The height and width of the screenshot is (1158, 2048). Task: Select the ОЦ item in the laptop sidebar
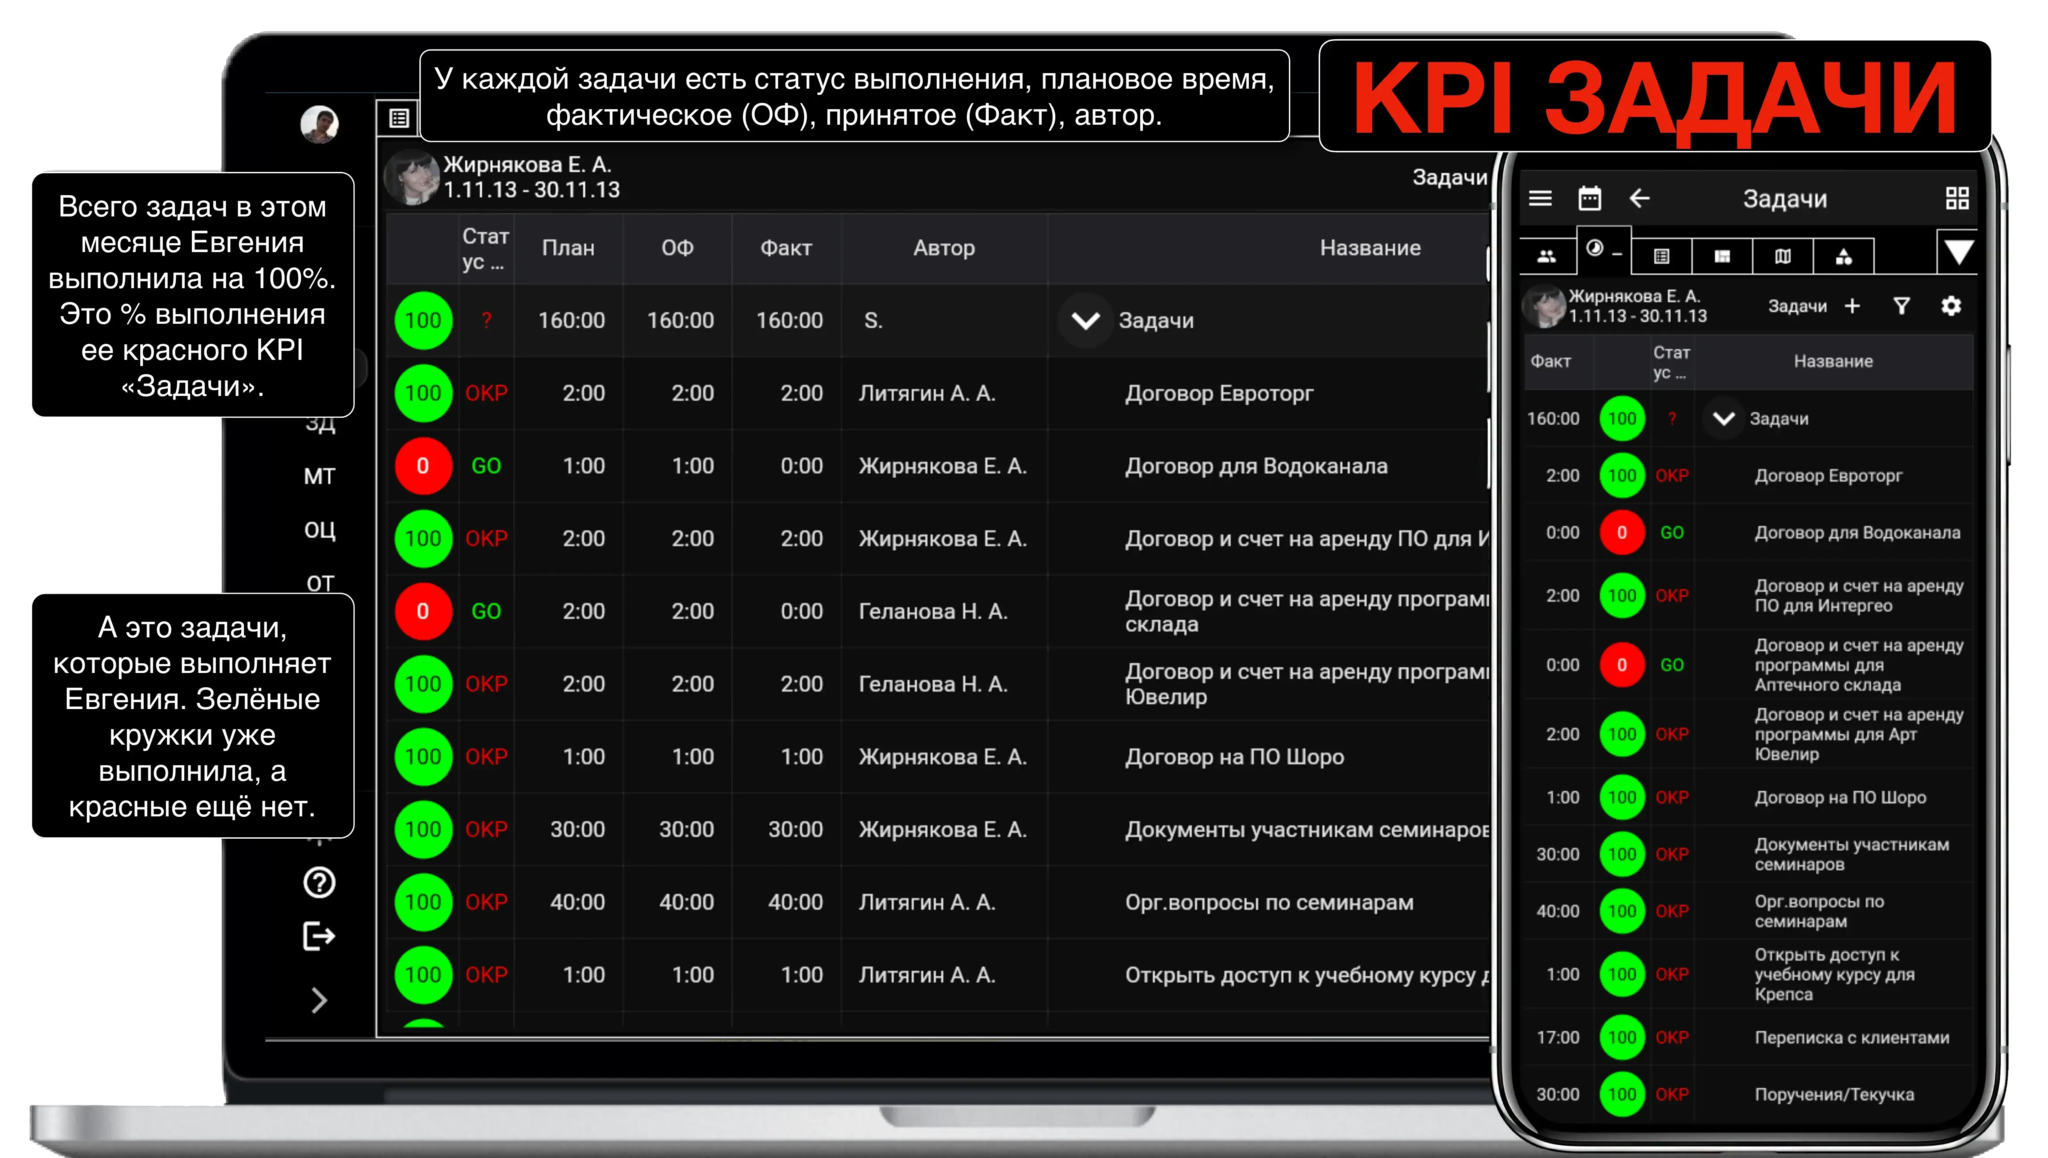pyautogui.click(x=319, y=530)
